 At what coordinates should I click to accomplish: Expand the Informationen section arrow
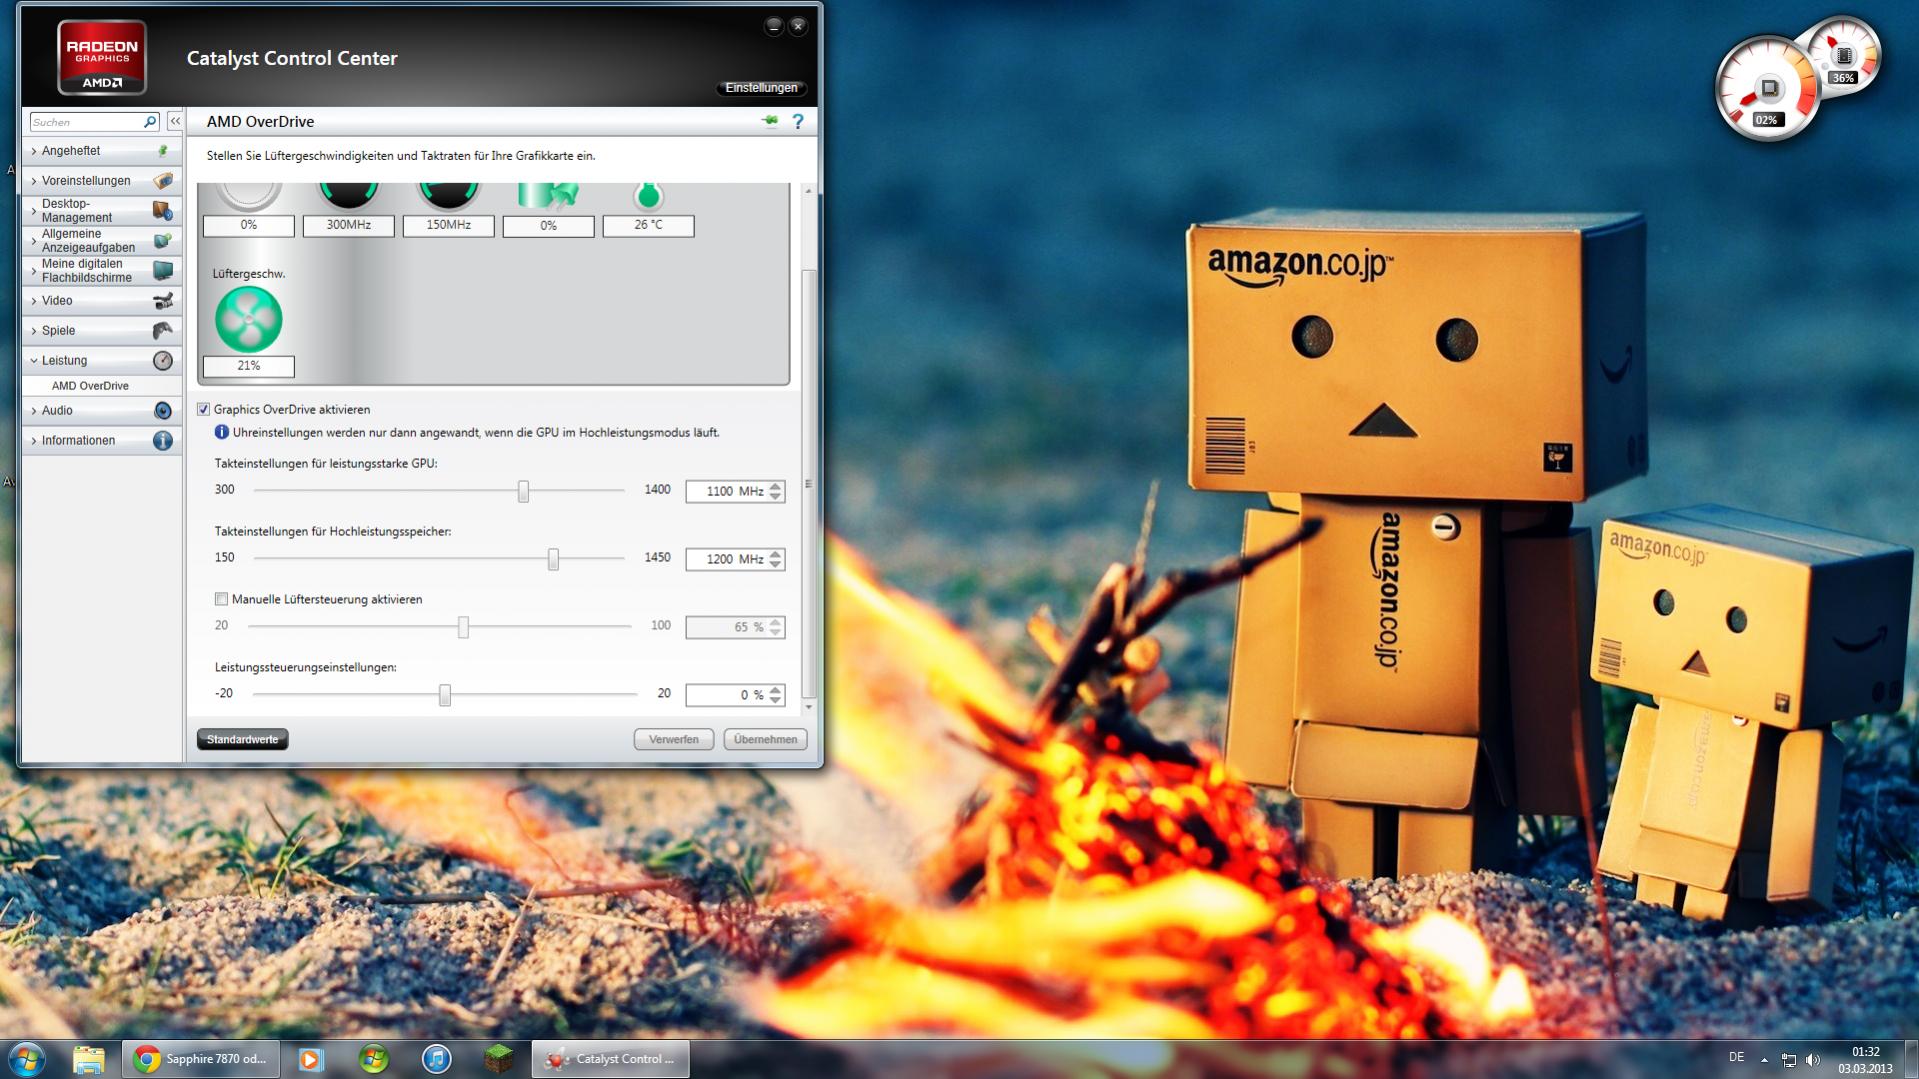(34, 441)
